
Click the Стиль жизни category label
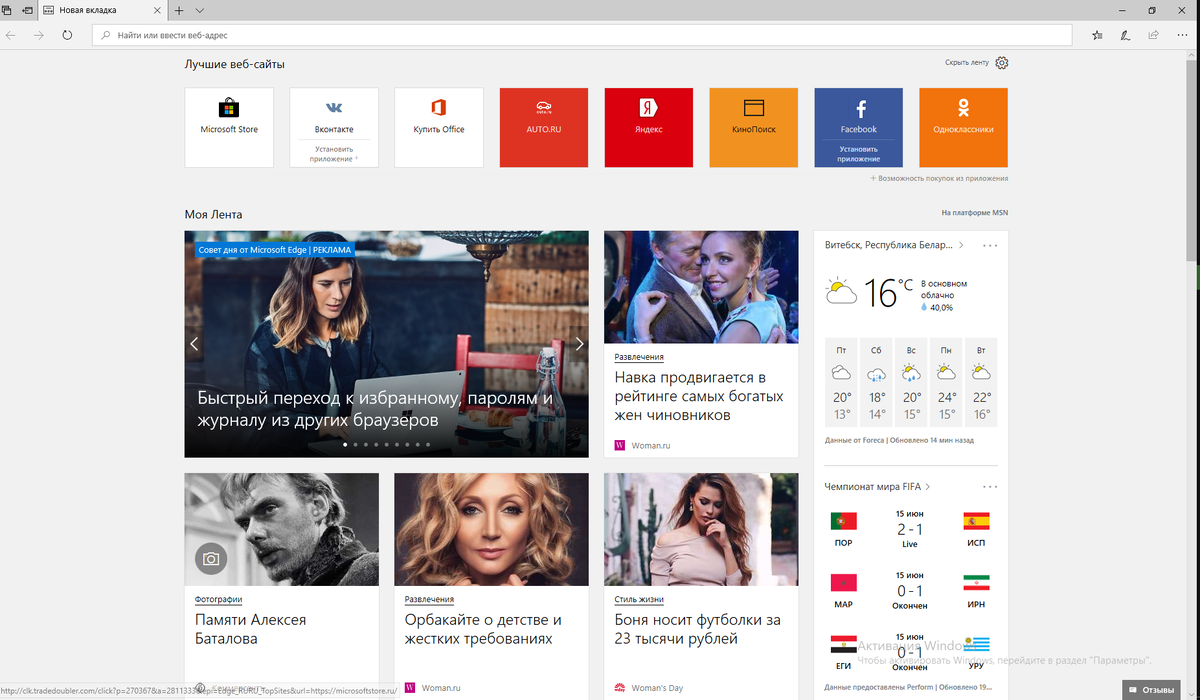[x=639, y=599]
